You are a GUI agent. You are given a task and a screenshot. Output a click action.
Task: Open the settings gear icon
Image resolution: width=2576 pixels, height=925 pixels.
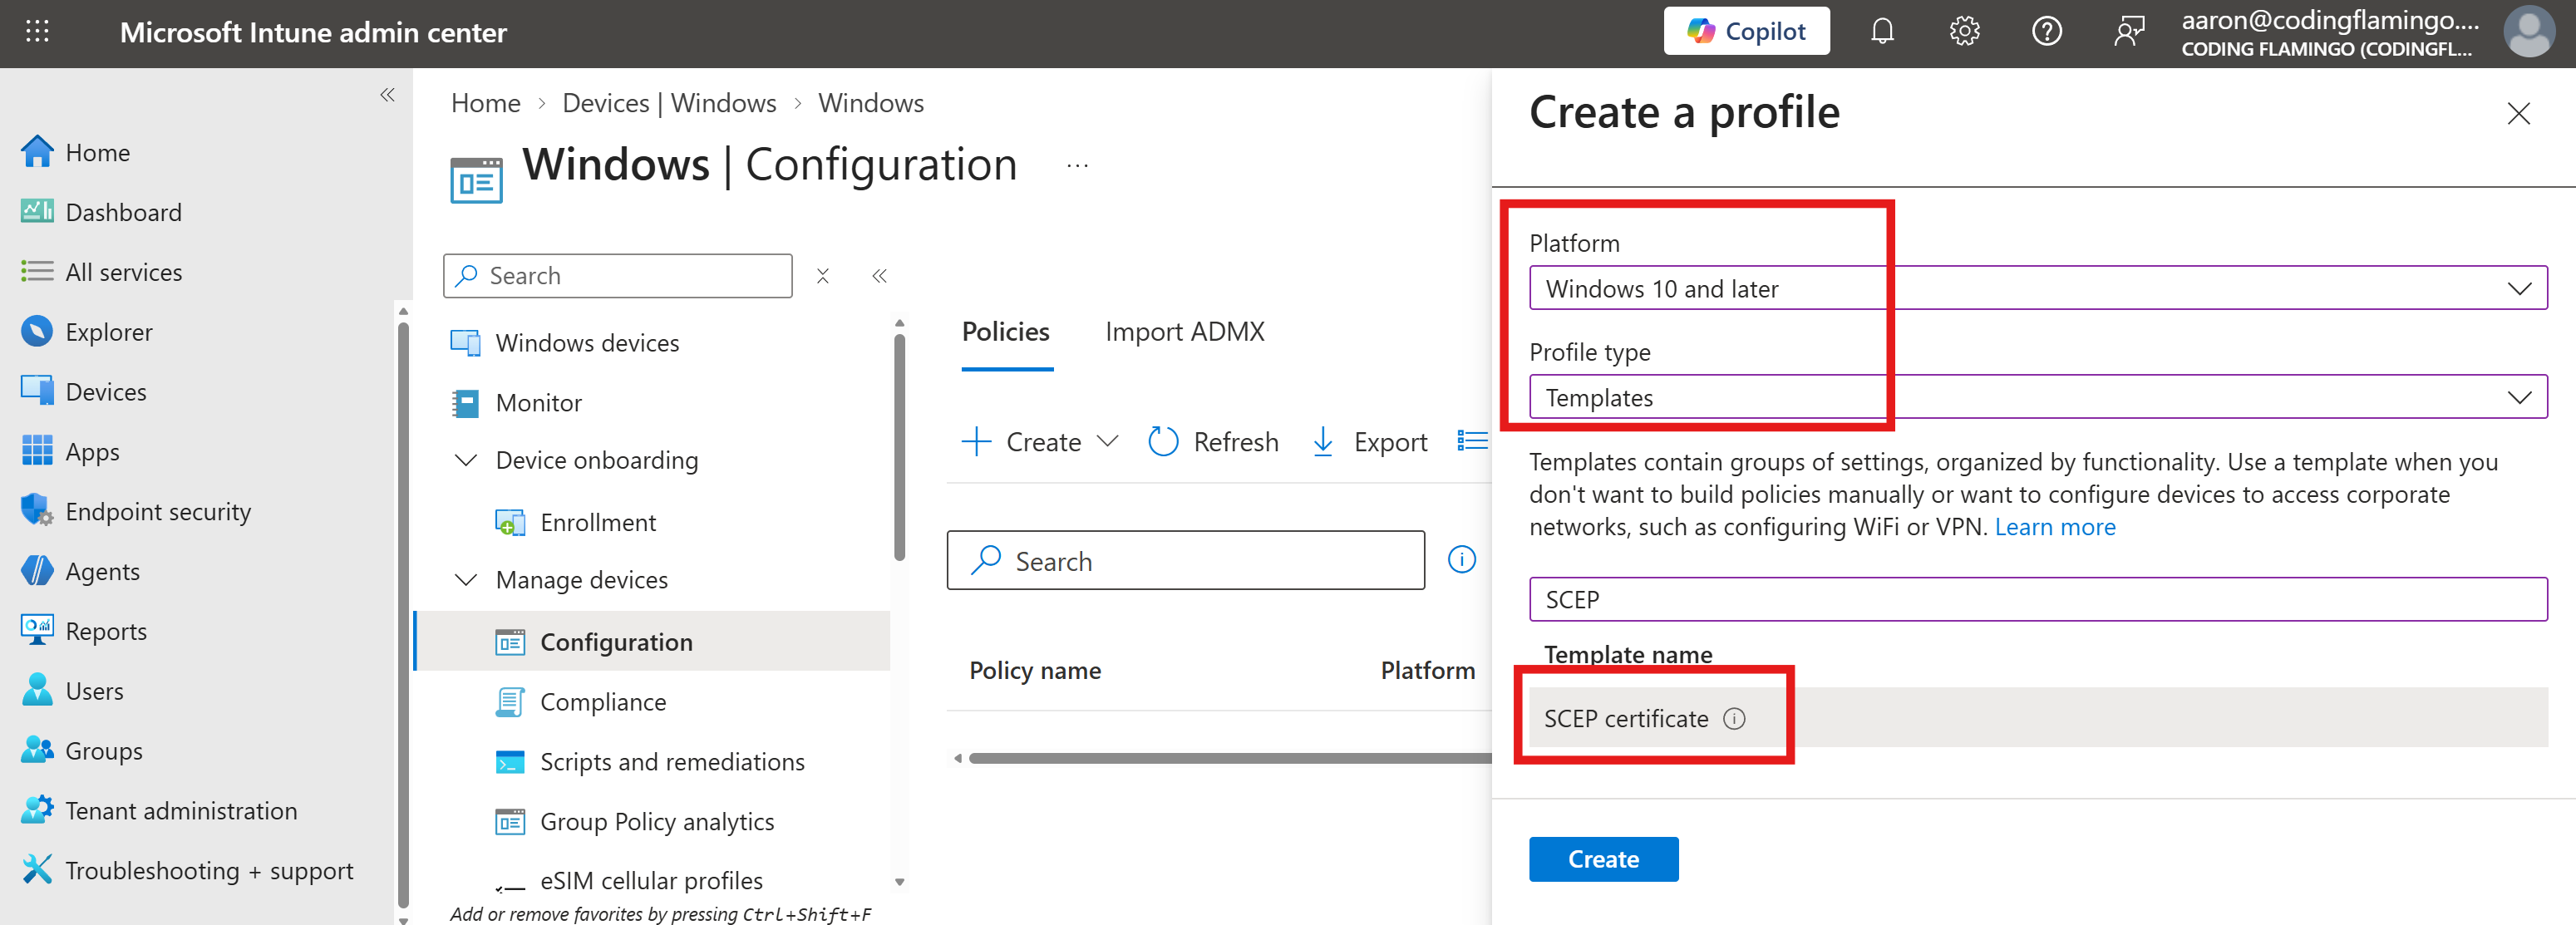[1964, 32]
